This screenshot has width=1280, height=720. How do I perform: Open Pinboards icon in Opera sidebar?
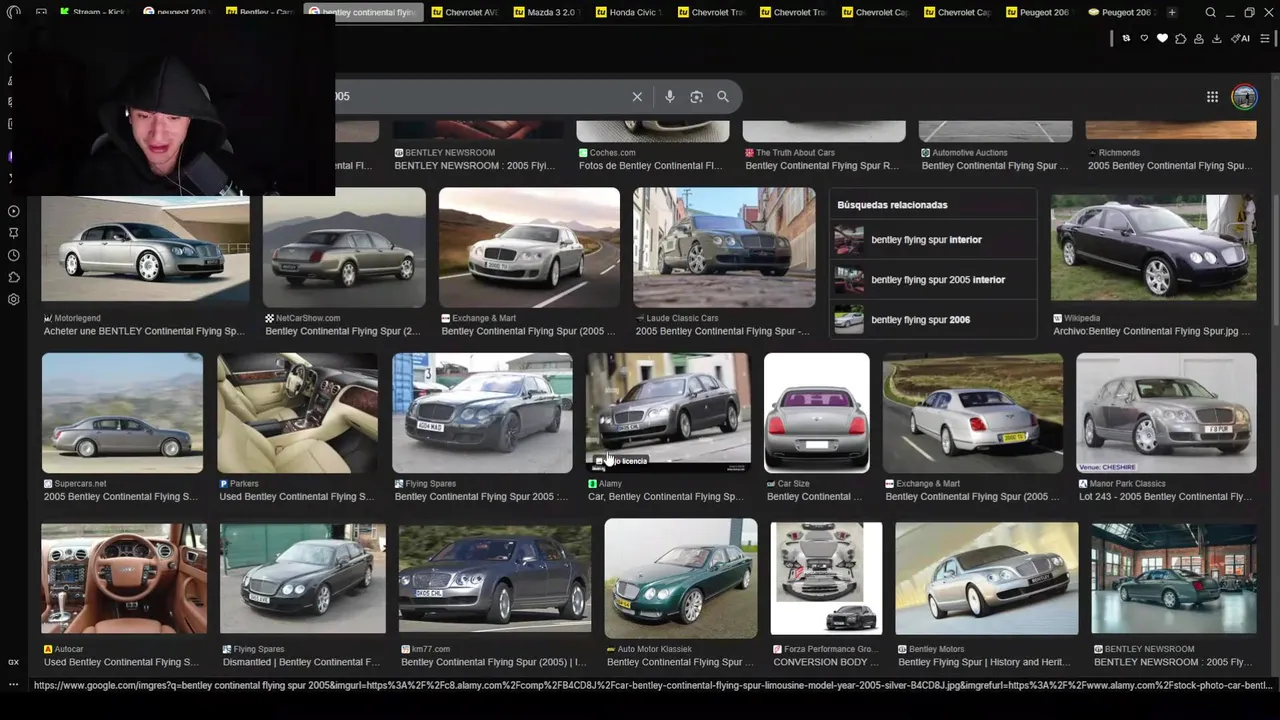point(14,233)
